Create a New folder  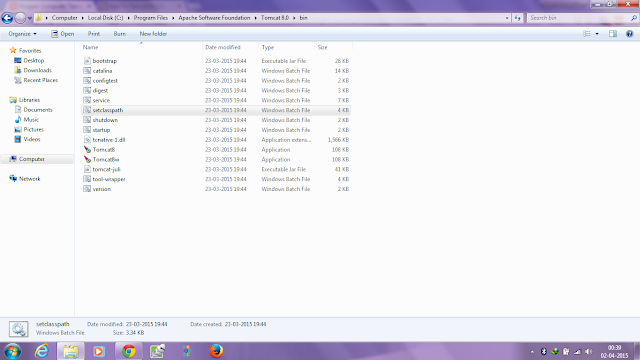point(153,34)
